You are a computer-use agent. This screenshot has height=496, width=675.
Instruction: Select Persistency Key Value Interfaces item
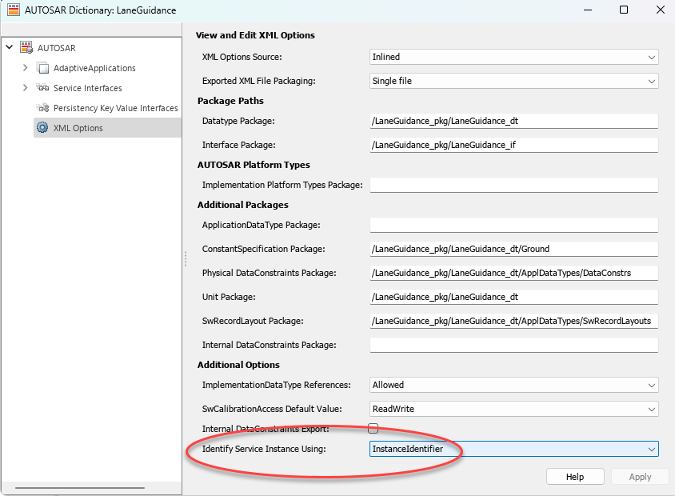(x=115, y=108)
